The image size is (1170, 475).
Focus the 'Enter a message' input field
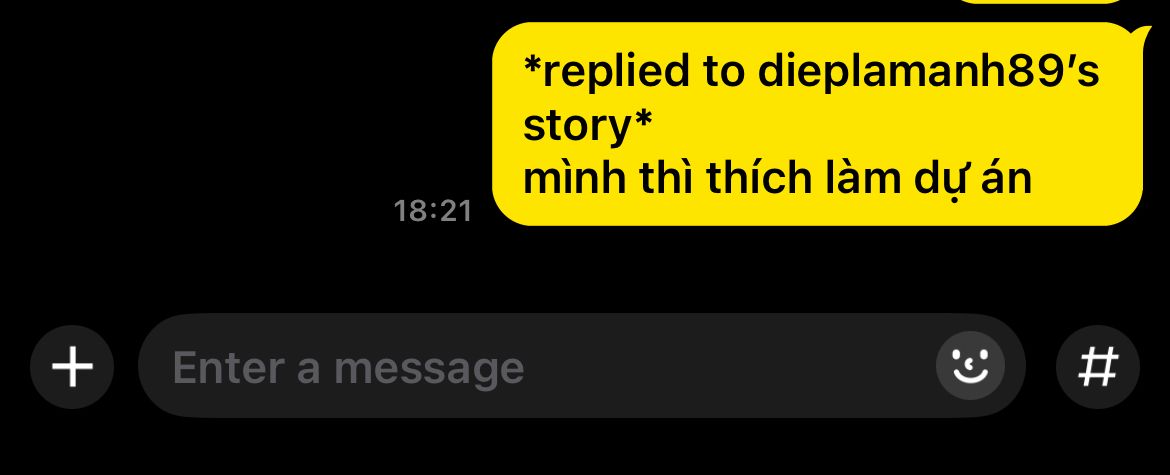(581, 365)
